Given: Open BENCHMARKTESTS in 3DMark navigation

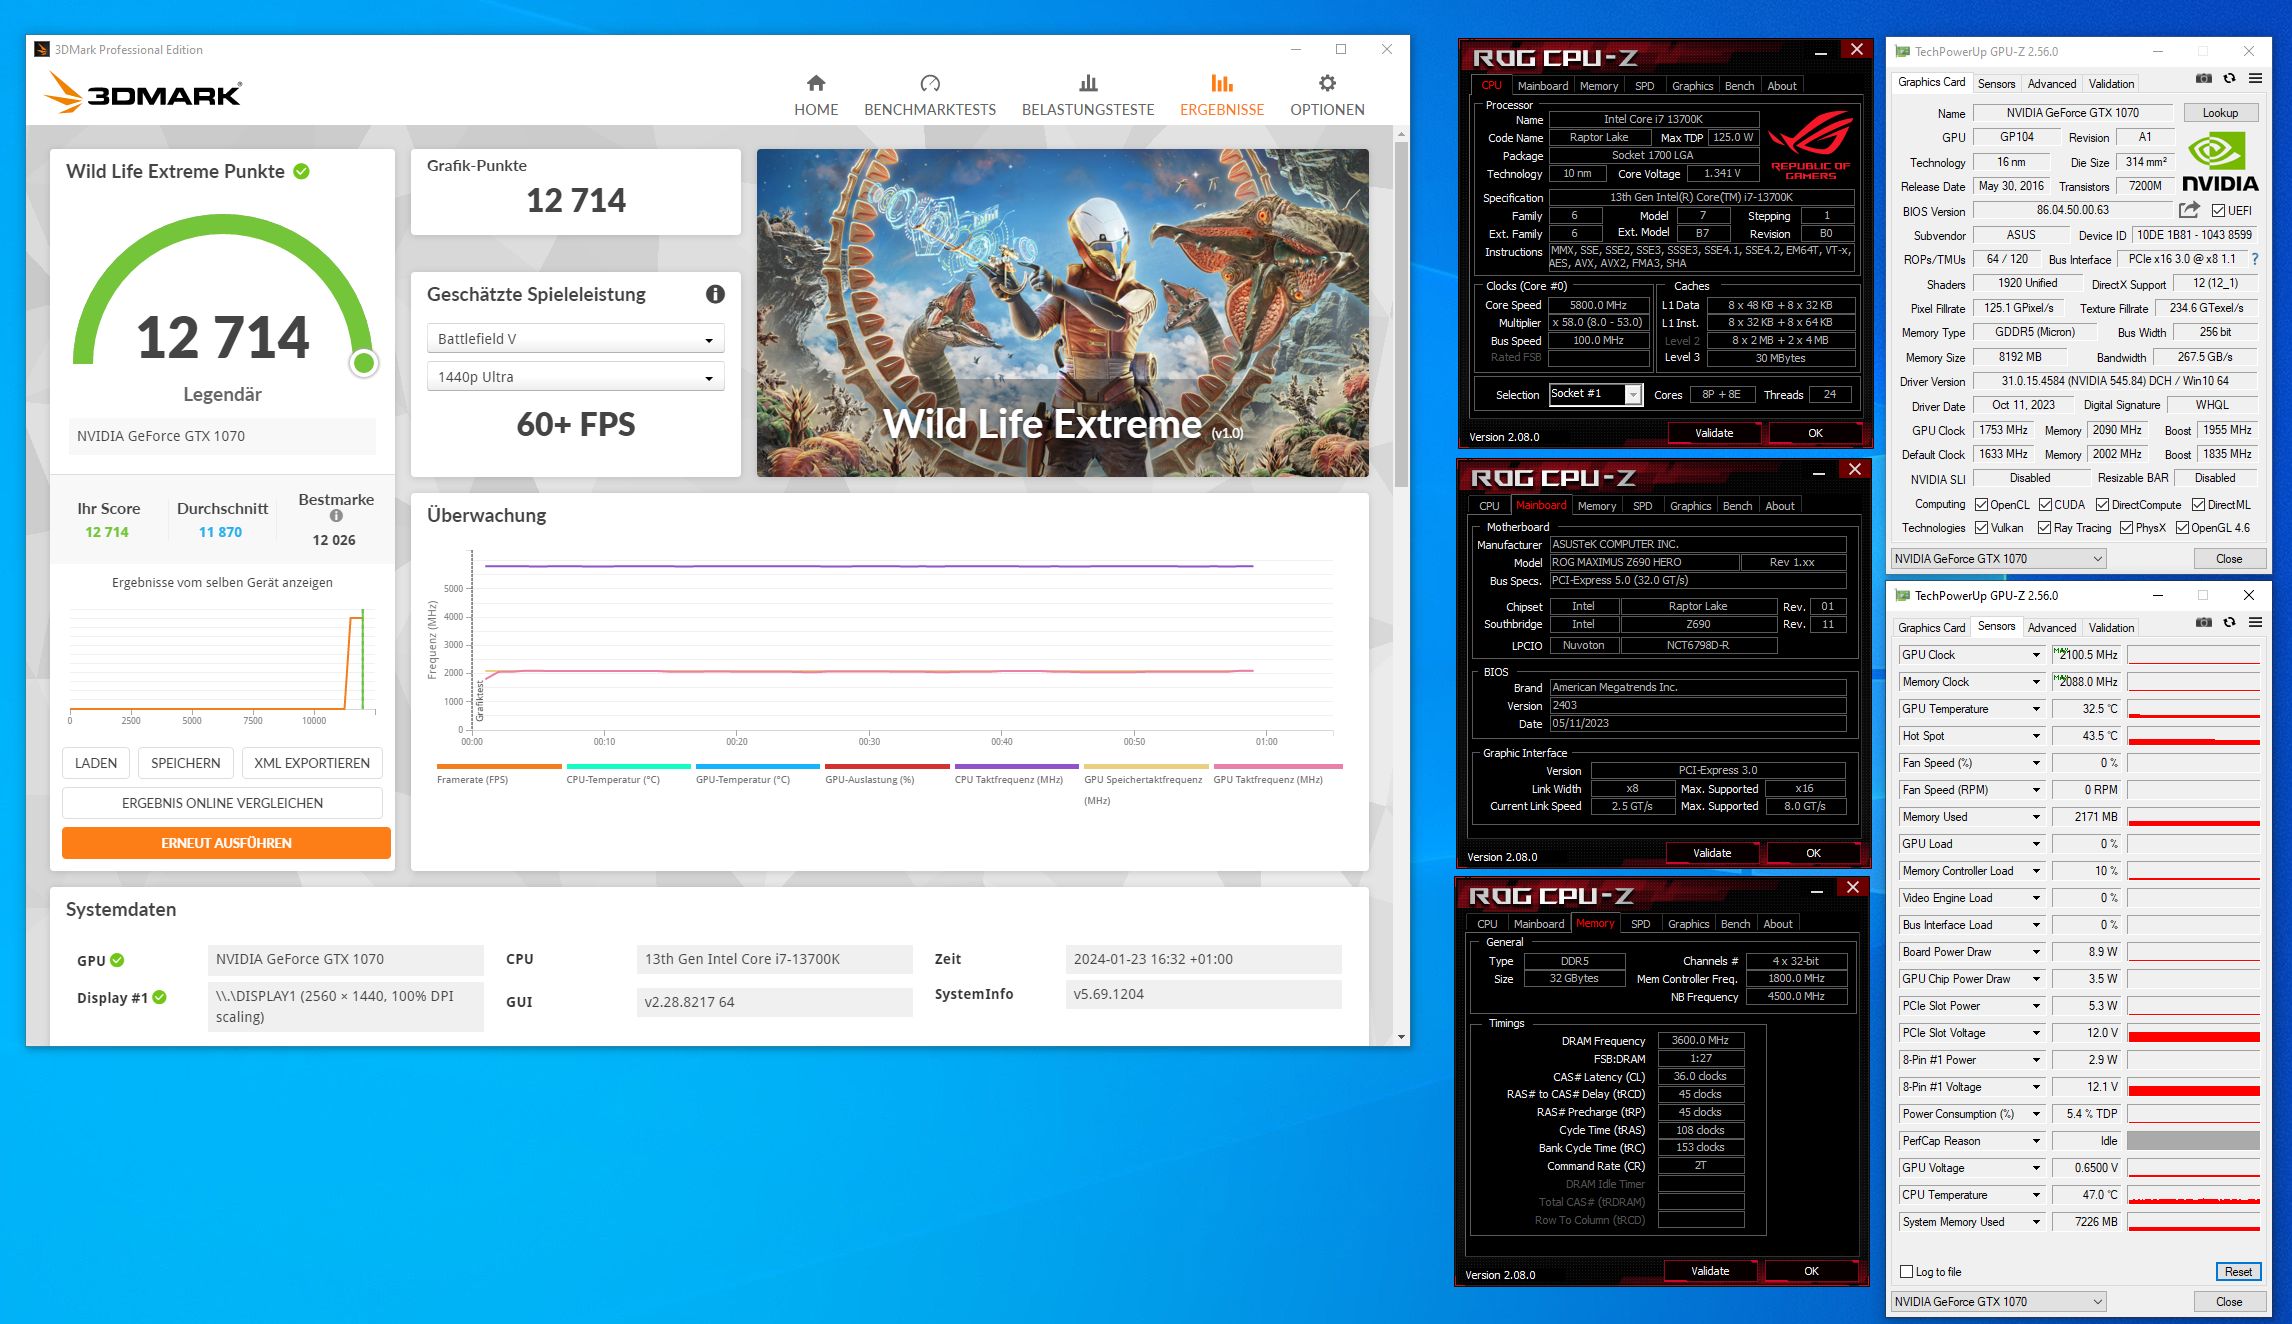Looking at the screenshot, I should point(930,95).
